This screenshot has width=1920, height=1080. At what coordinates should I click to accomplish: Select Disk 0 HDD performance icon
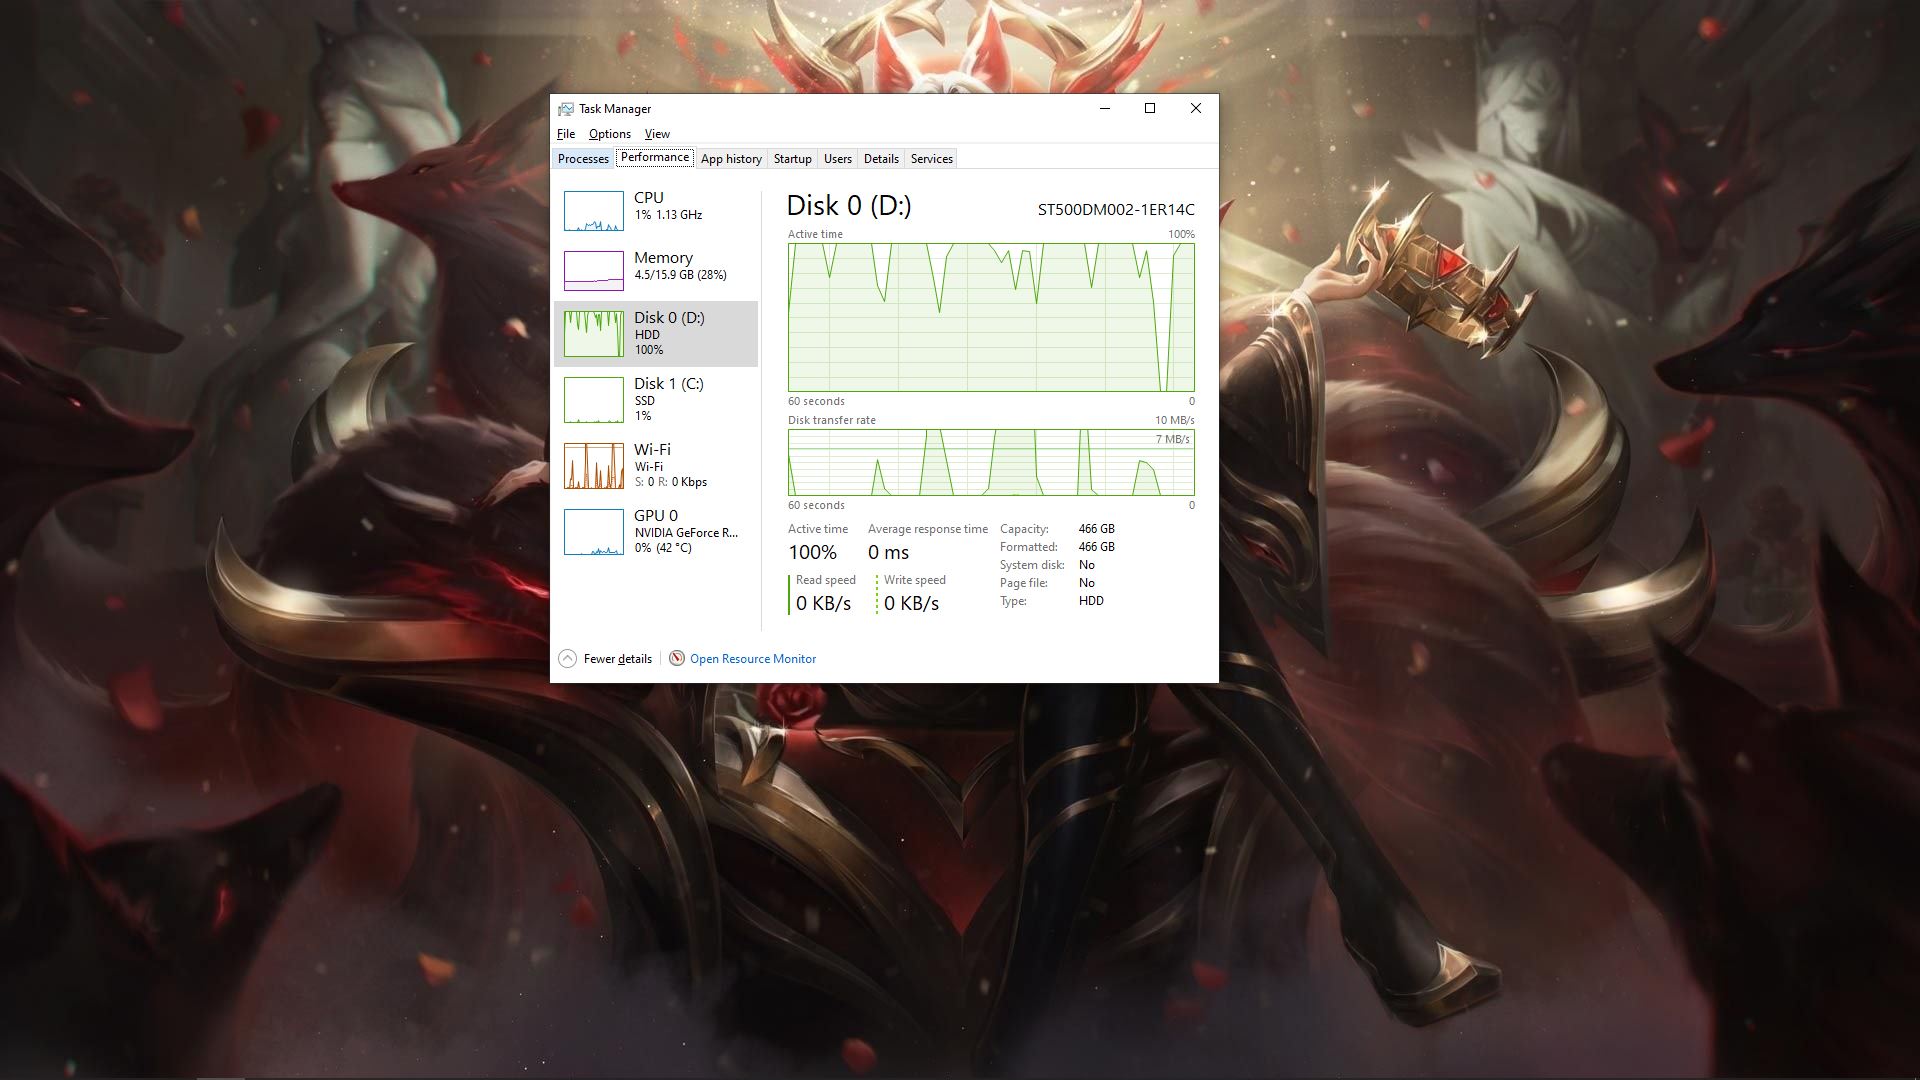pos(592,332)
